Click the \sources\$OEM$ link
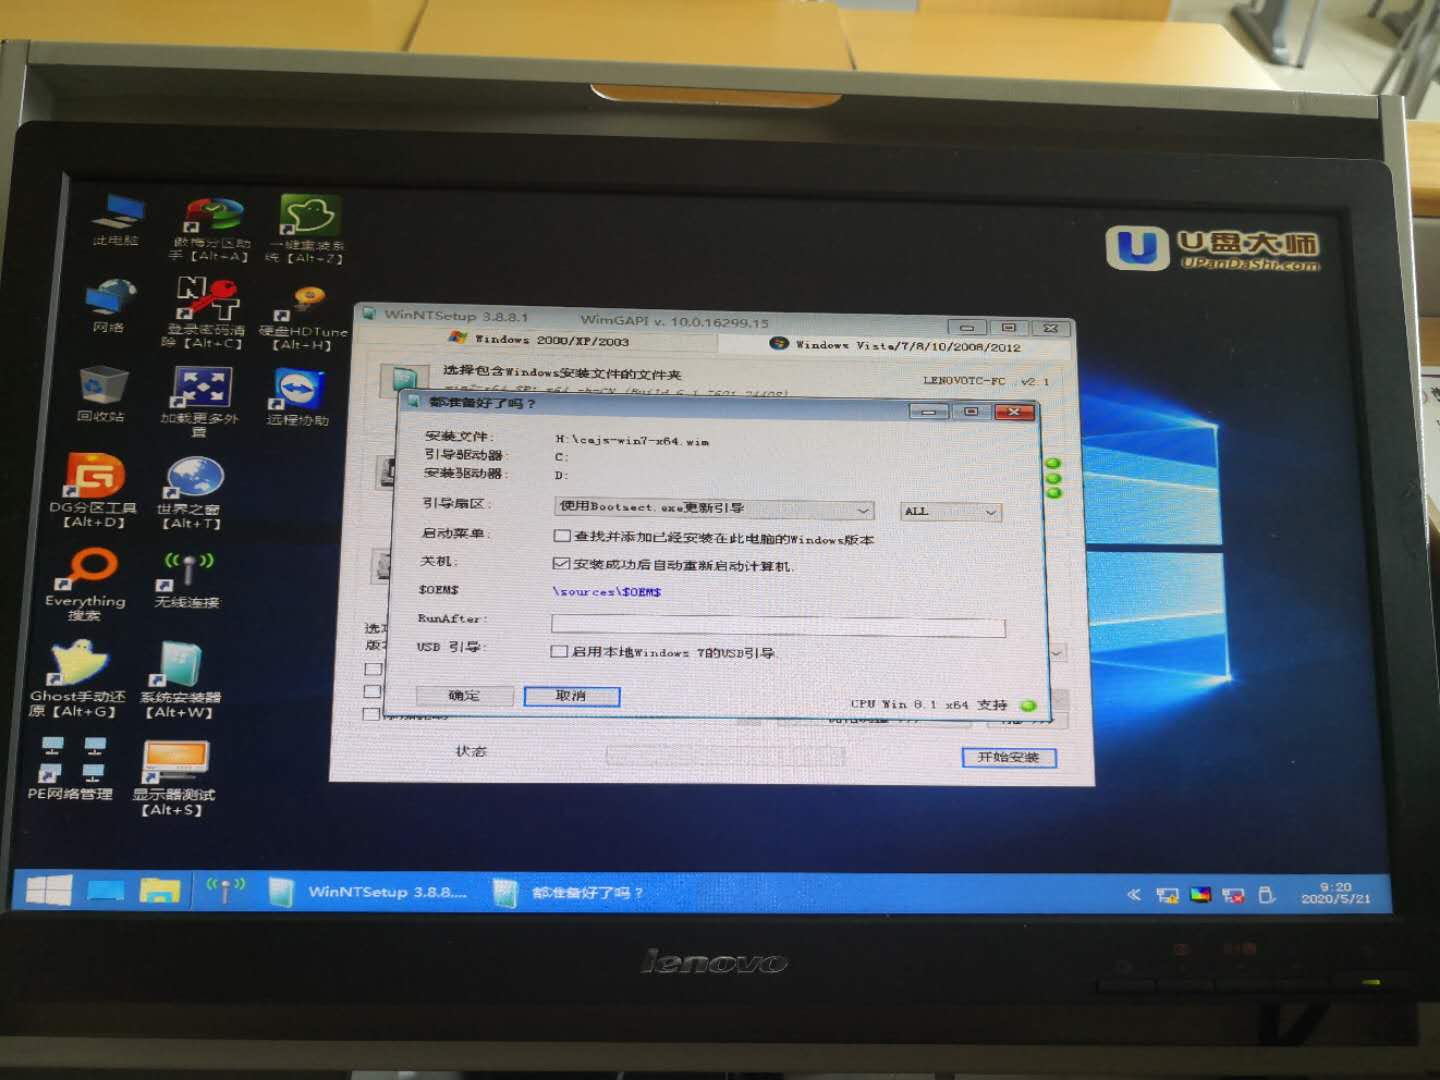This screenshot has width=1440, height=1080. click(x=607, y=592)
